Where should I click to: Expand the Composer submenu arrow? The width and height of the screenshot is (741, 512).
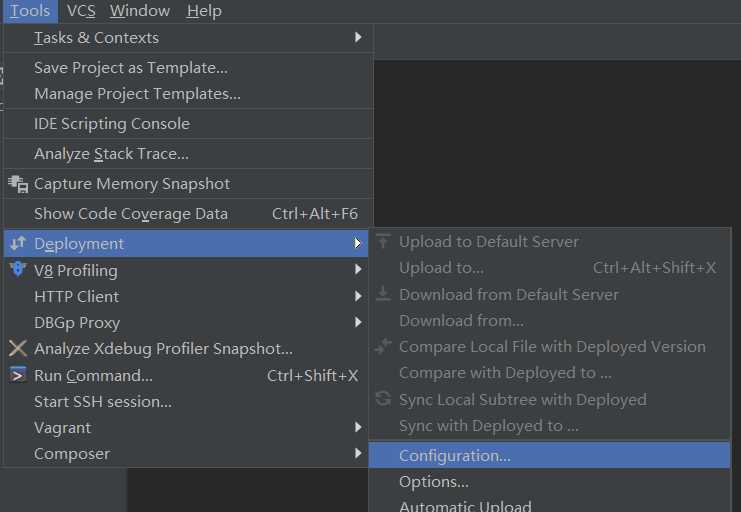click(358, 453)
